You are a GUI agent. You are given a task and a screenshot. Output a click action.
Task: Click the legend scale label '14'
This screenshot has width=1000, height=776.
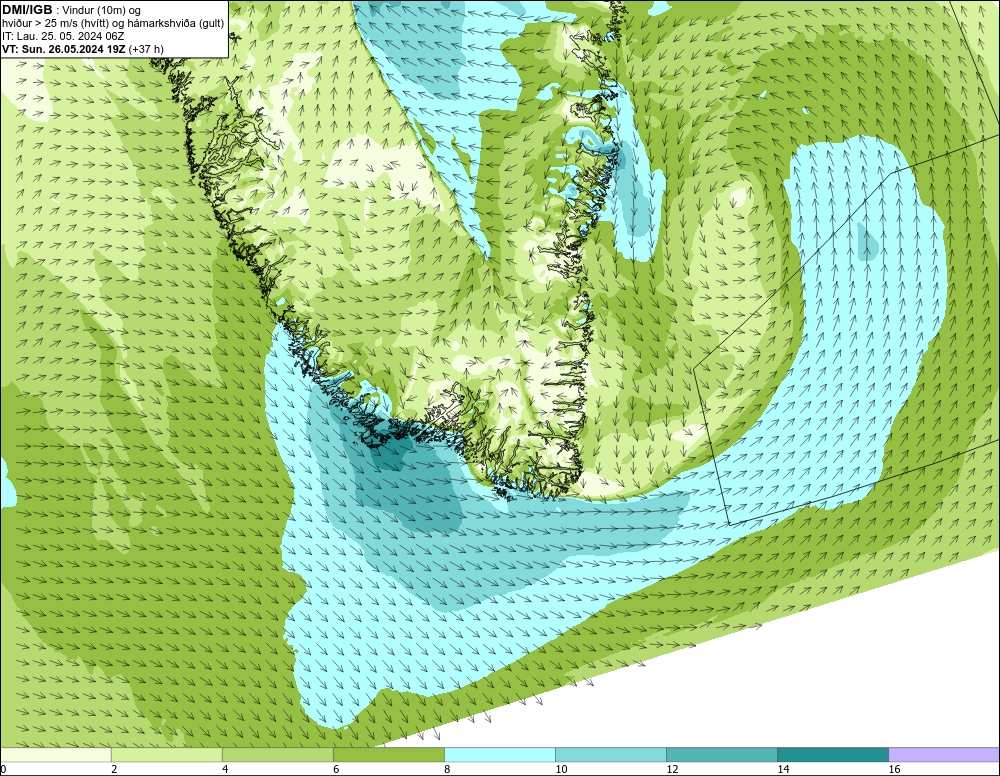point(783,769)
